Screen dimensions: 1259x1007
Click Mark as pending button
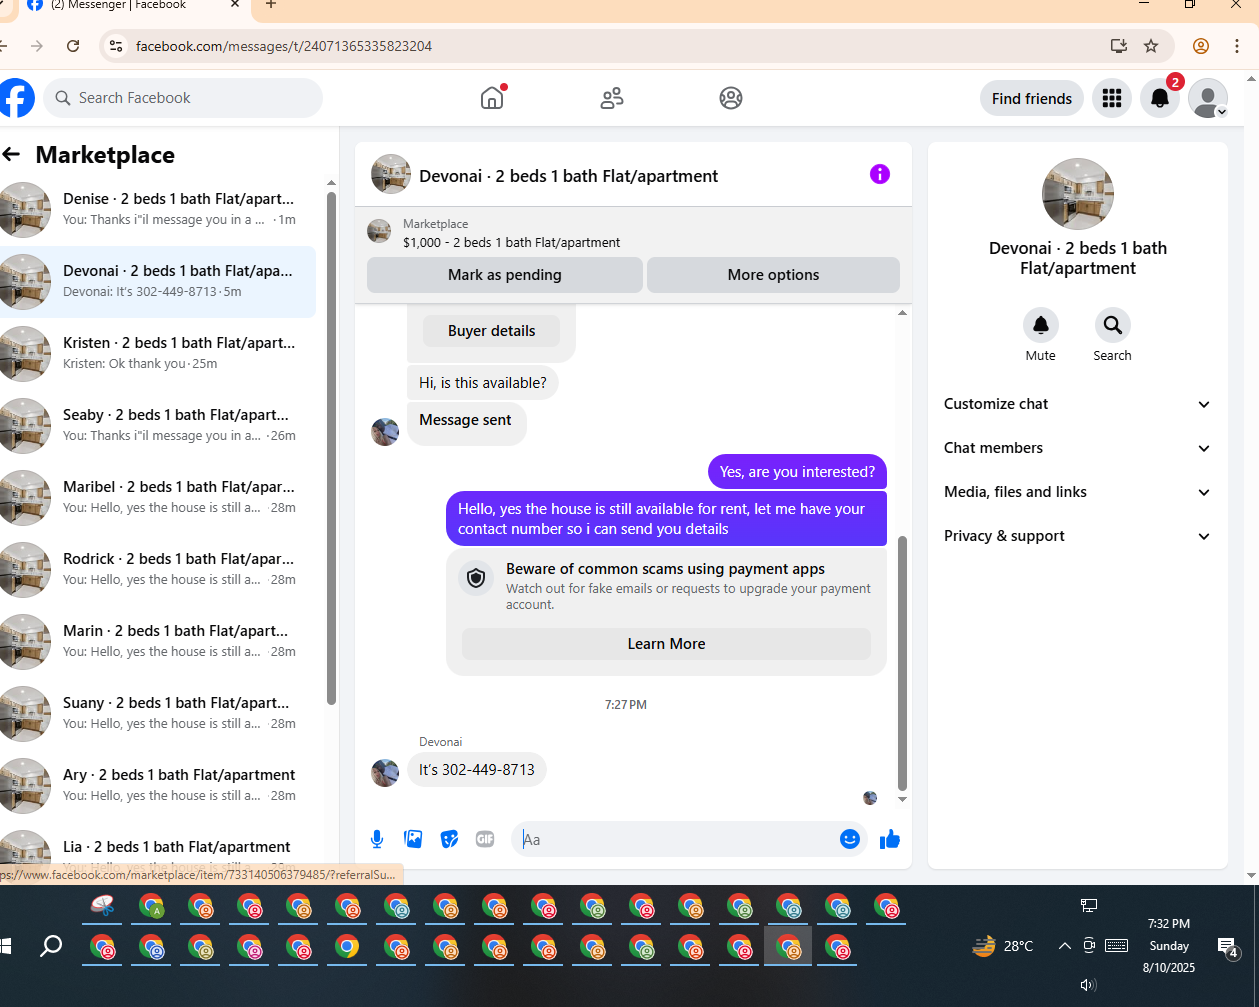(x=505, y=275)
